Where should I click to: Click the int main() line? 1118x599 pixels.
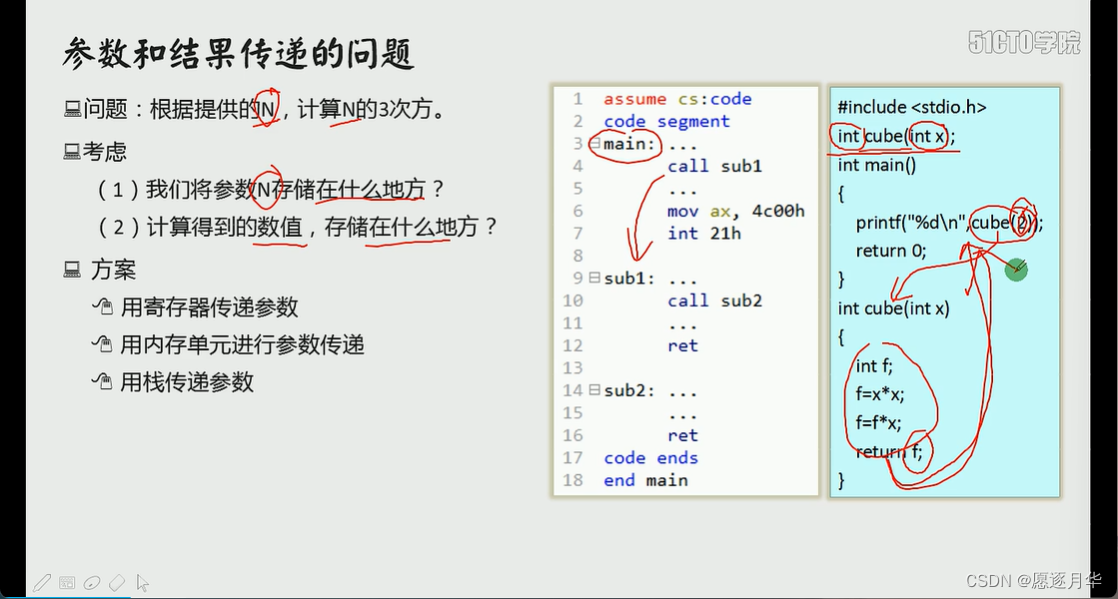coord(876,165)
